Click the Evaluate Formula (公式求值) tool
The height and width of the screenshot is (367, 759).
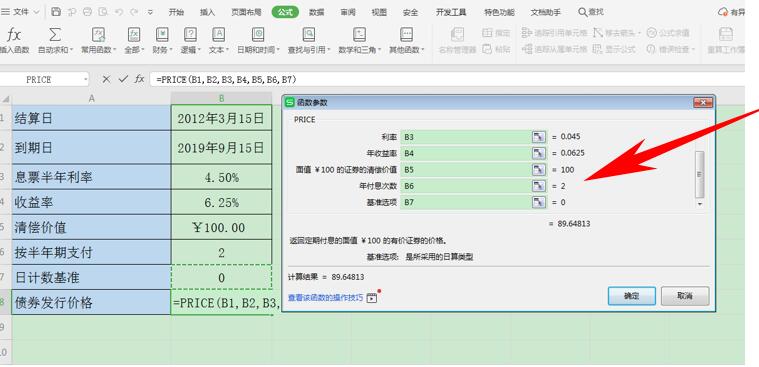click(x=668, y=33)
